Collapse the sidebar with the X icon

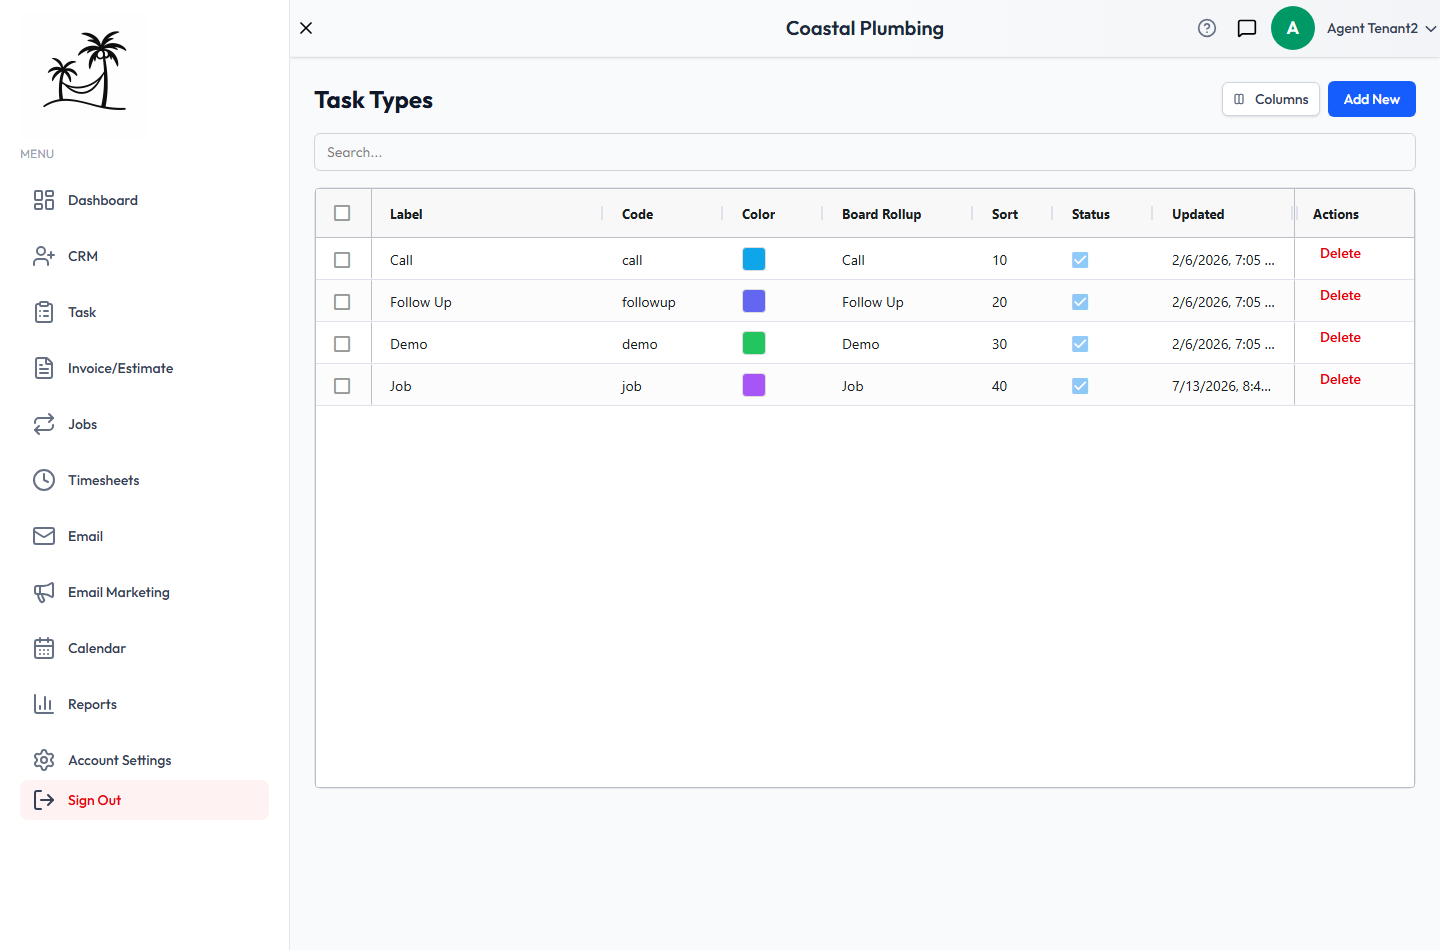point(306,28)
